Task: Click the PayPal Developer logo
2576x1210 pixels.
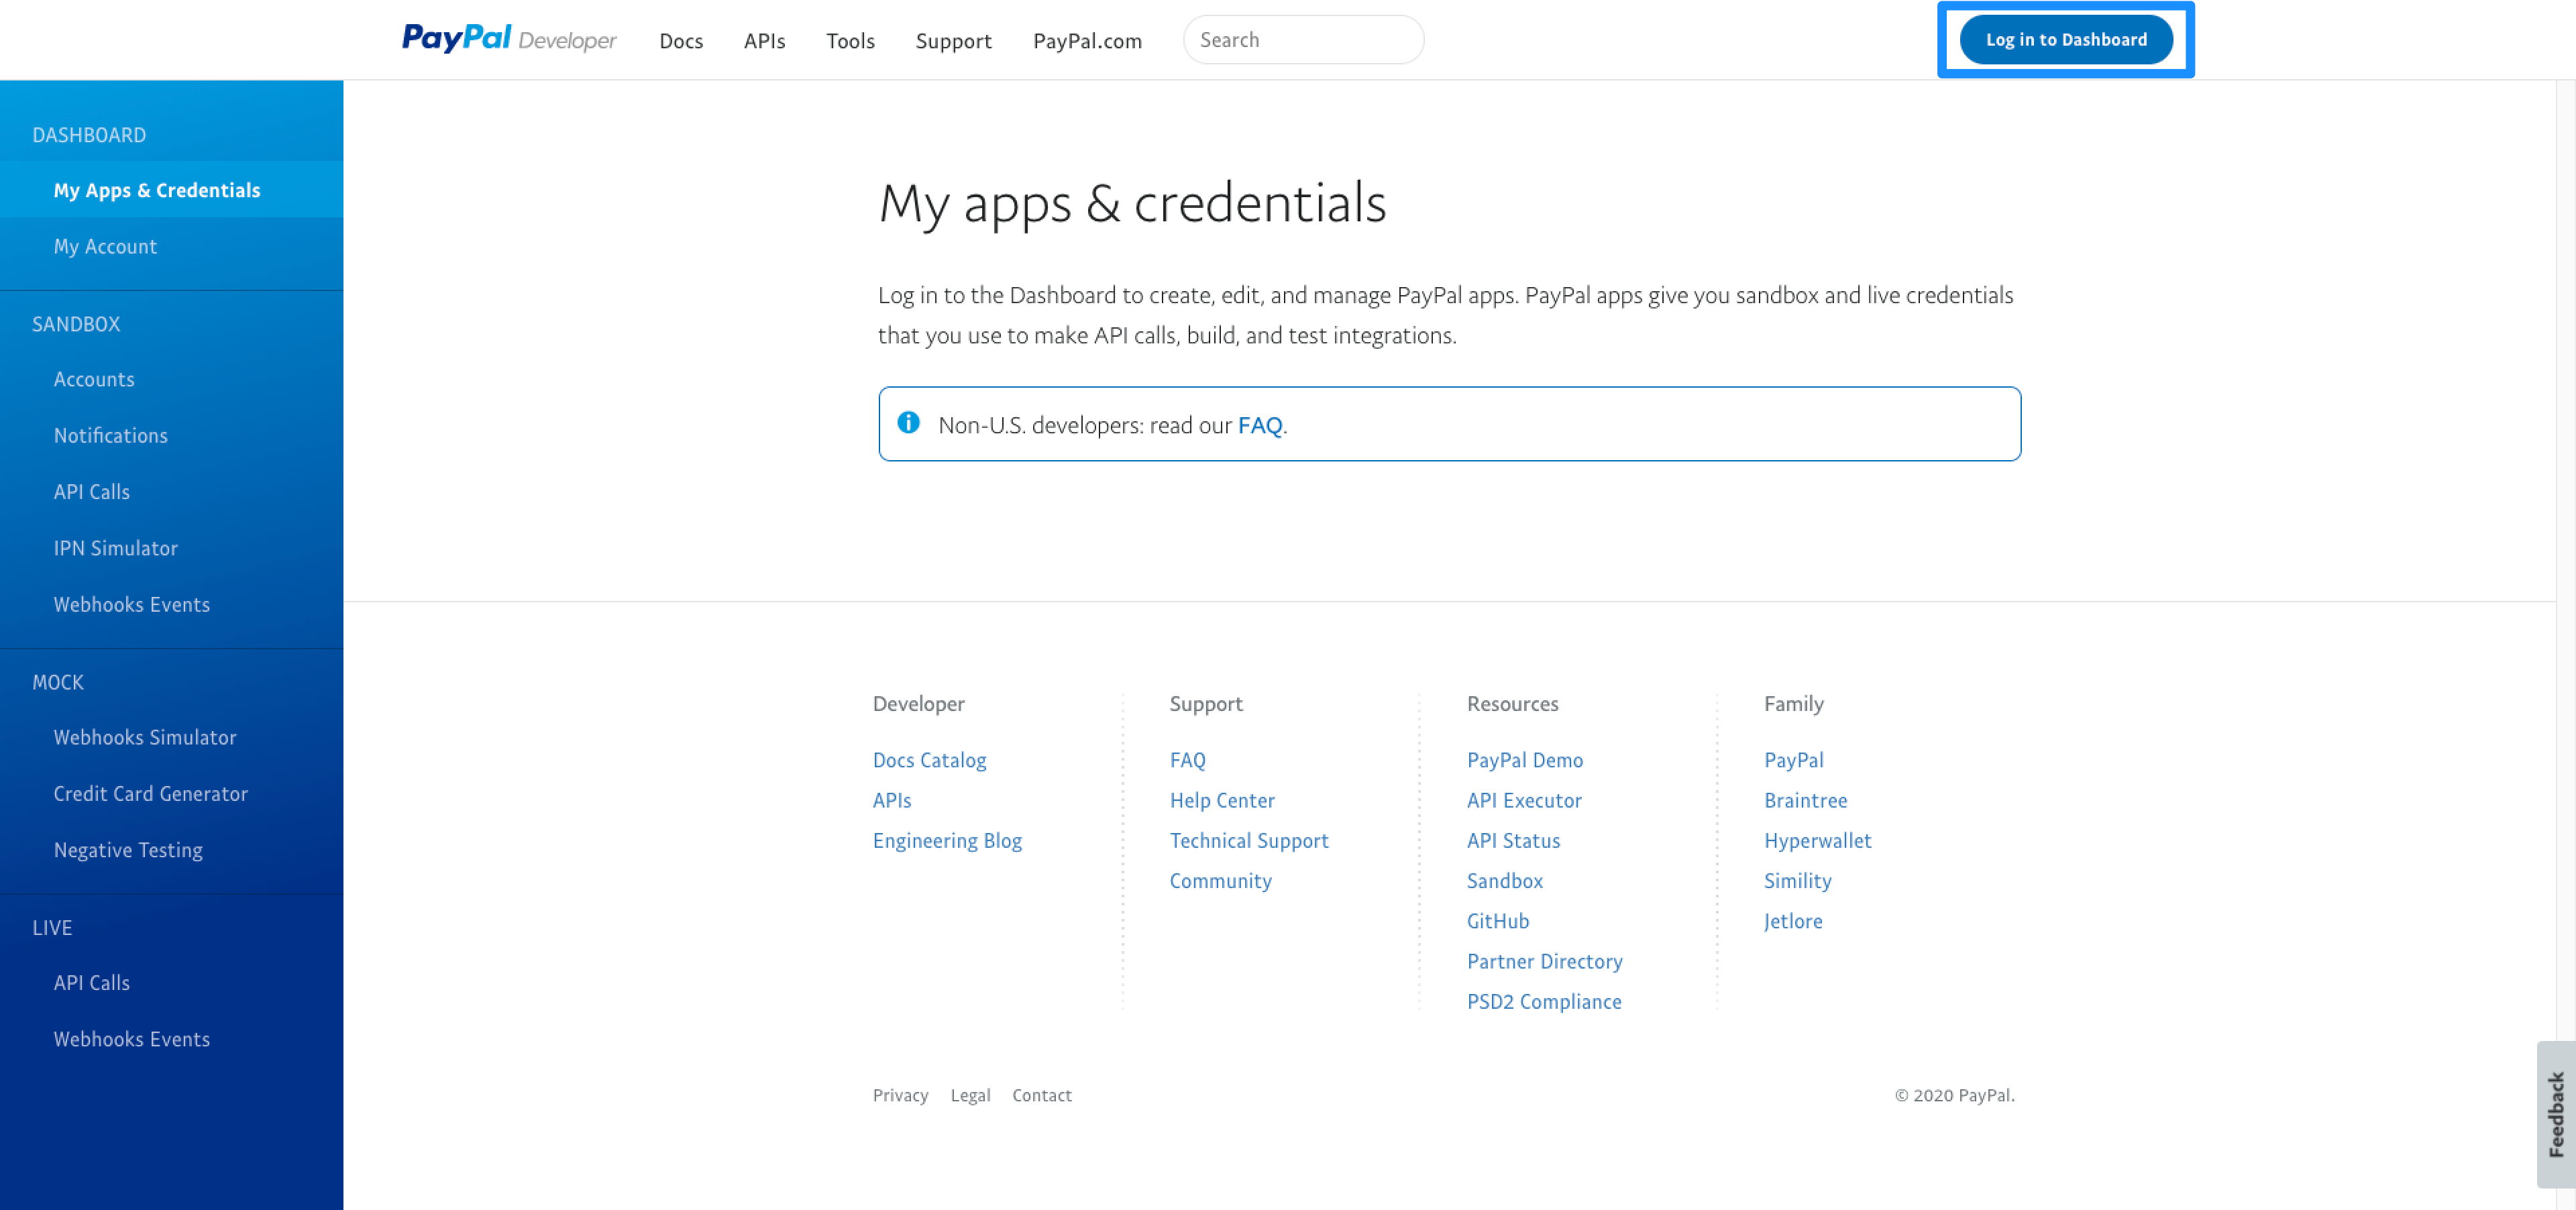Action: point(509,39)
